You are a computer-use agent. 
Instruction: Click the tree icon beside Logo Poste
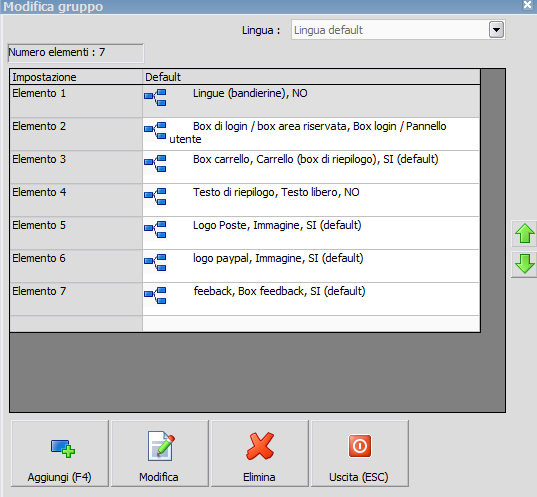pos(155,230)
